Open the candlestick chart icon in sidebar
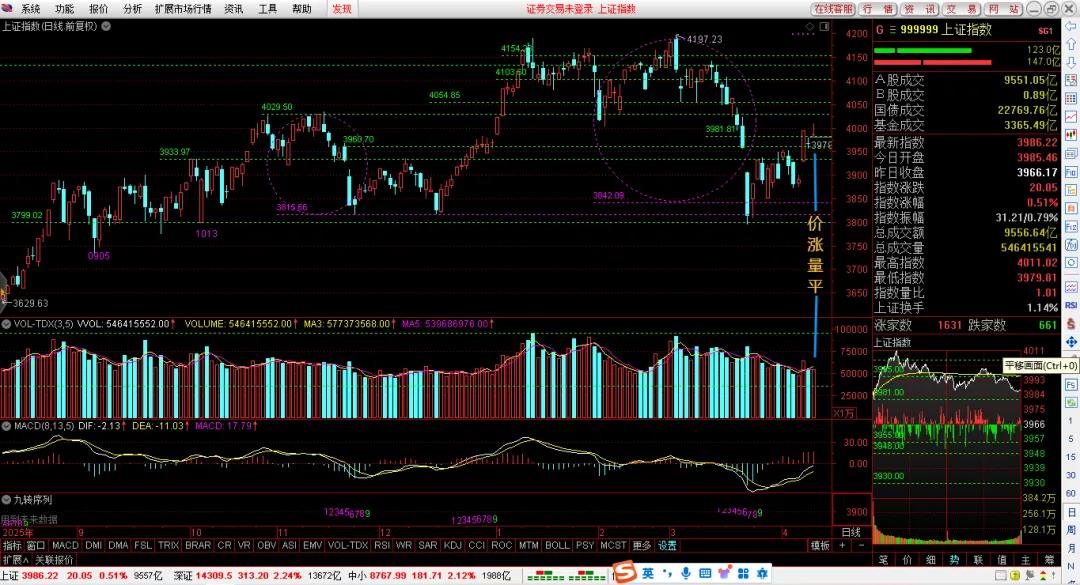The width and height of the screenshot is (1080, 585). pos(1071,135)
